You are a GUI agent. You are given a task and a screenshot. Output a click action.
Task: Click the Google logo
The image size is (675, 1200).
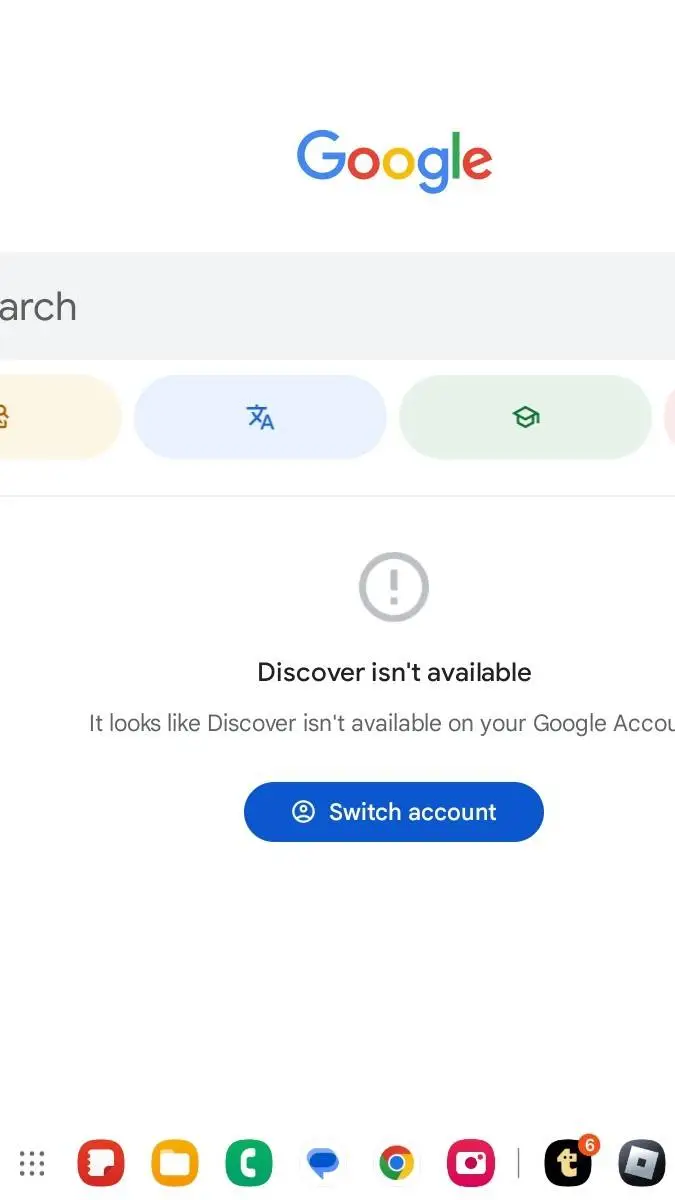tap(394, 160)
